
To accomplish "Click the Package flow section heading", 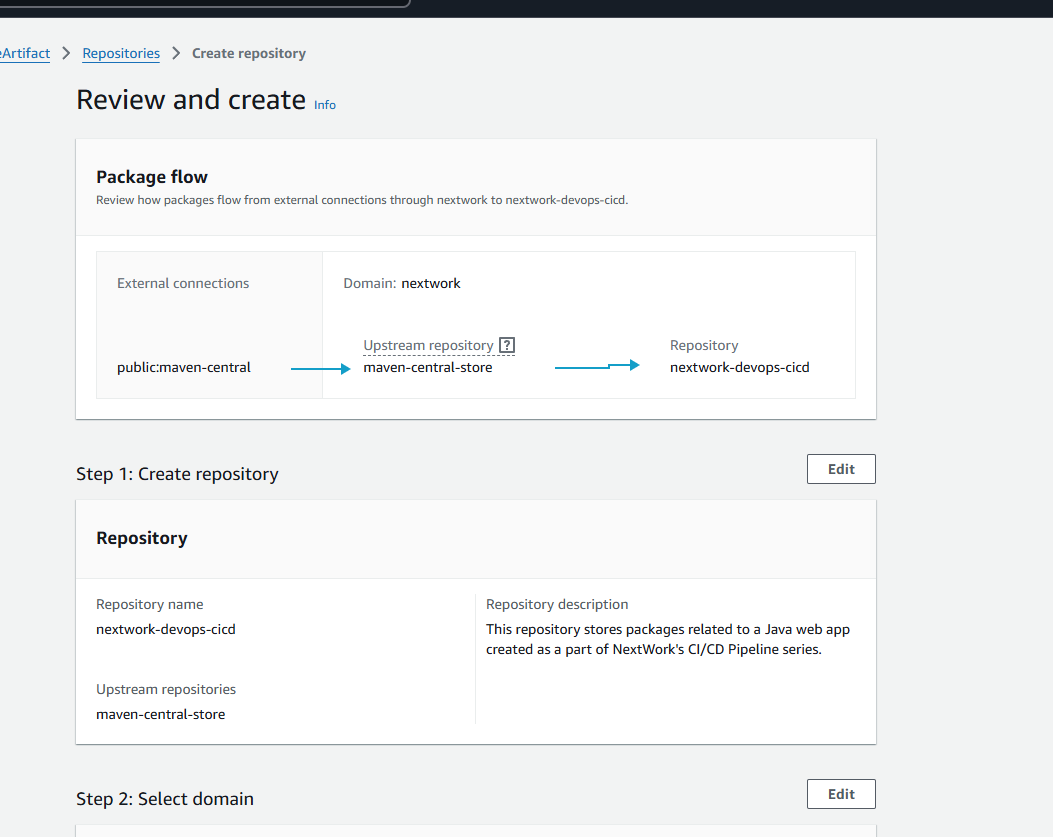I will tap(152, 177).
